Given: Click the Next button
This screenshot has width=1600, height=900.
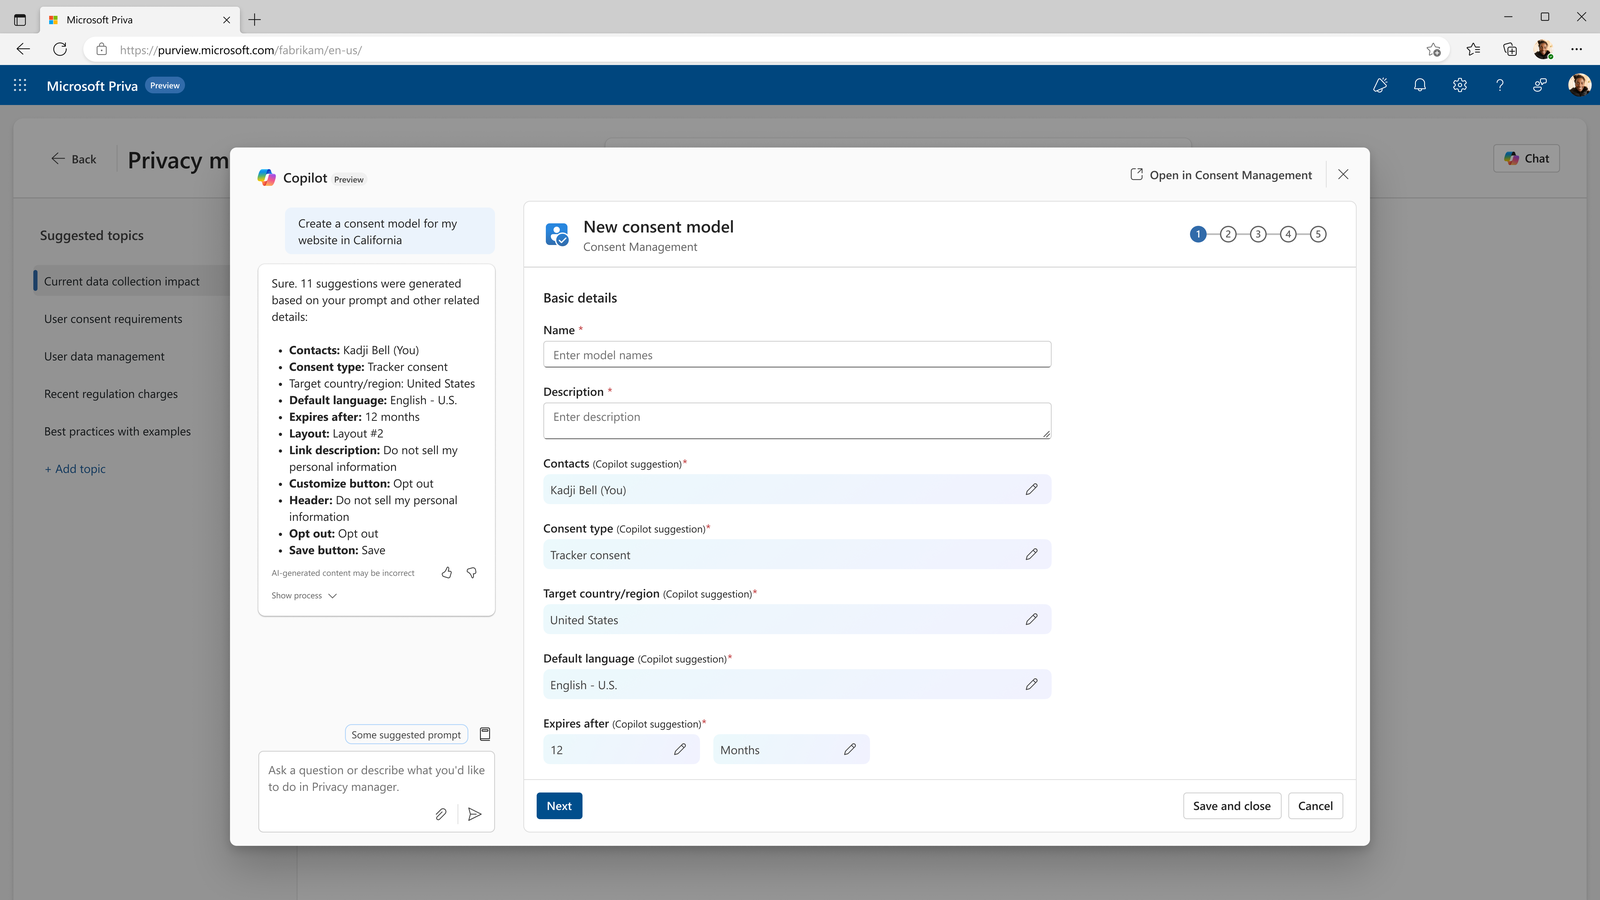Looking at the screenshot, I should (559, 806).
